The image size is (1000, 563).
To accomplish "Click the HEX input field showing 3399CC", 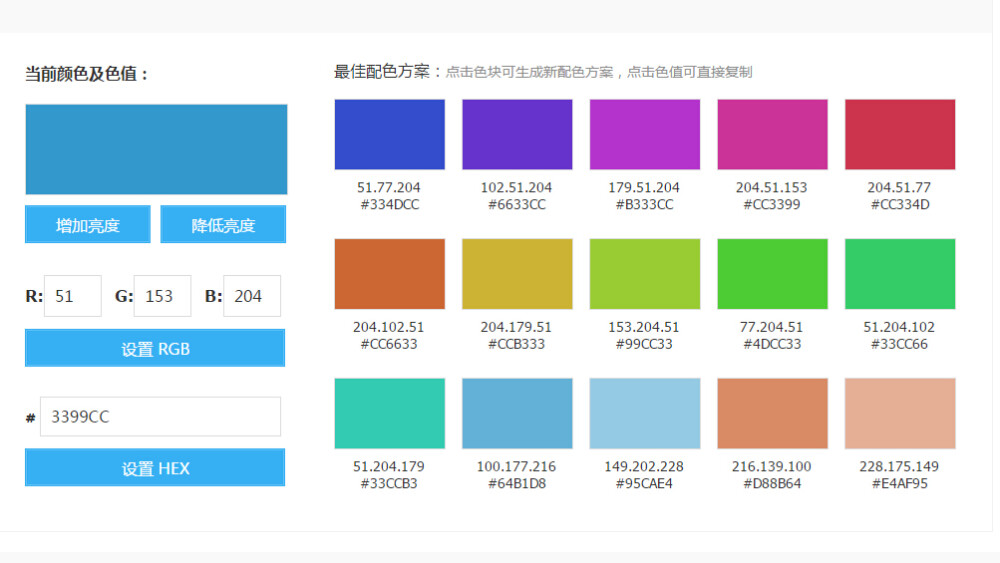I will click(x=160, y=417).
